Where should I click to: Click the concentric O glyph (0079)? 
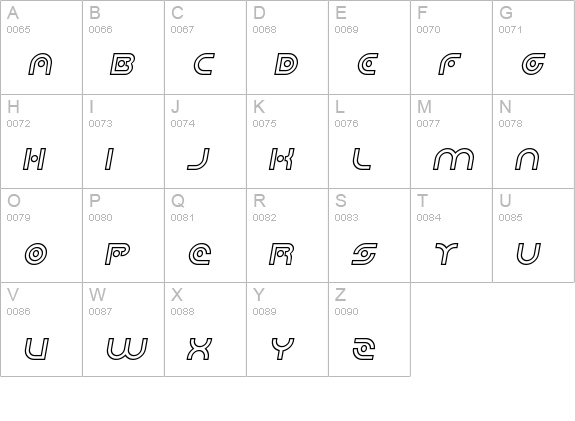tap(36, 254)
